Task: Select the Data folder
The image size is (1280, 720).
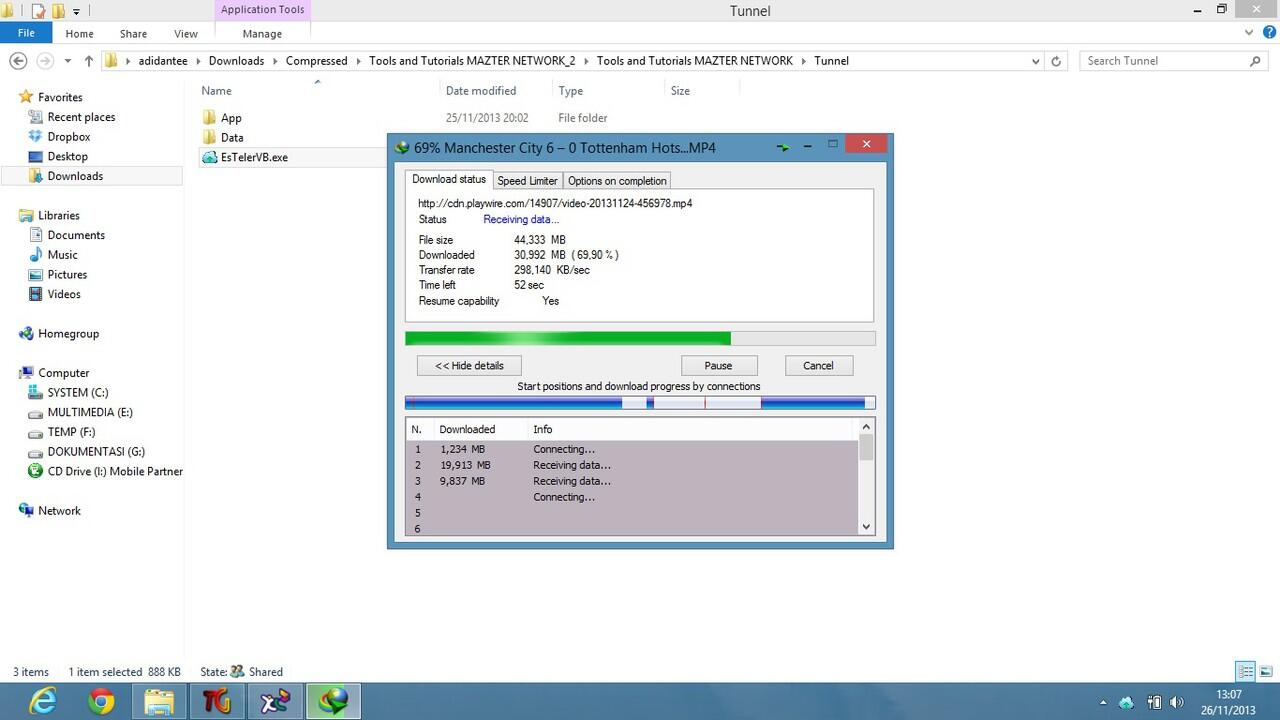Action: (232, 138)
